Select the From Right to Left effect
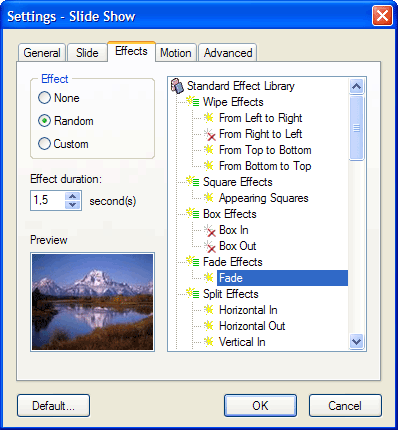398x430 pixels. [260, 134]
